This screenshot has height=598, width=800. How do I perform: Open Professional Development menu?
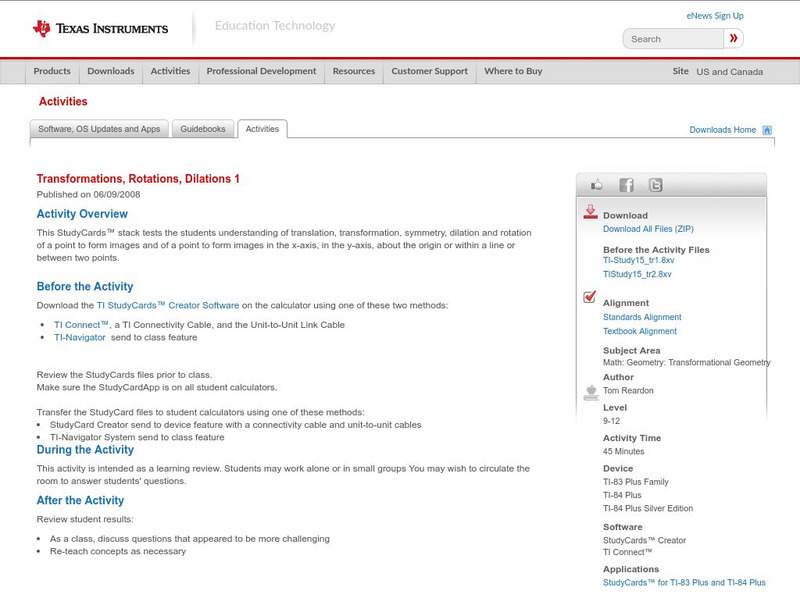261,71
